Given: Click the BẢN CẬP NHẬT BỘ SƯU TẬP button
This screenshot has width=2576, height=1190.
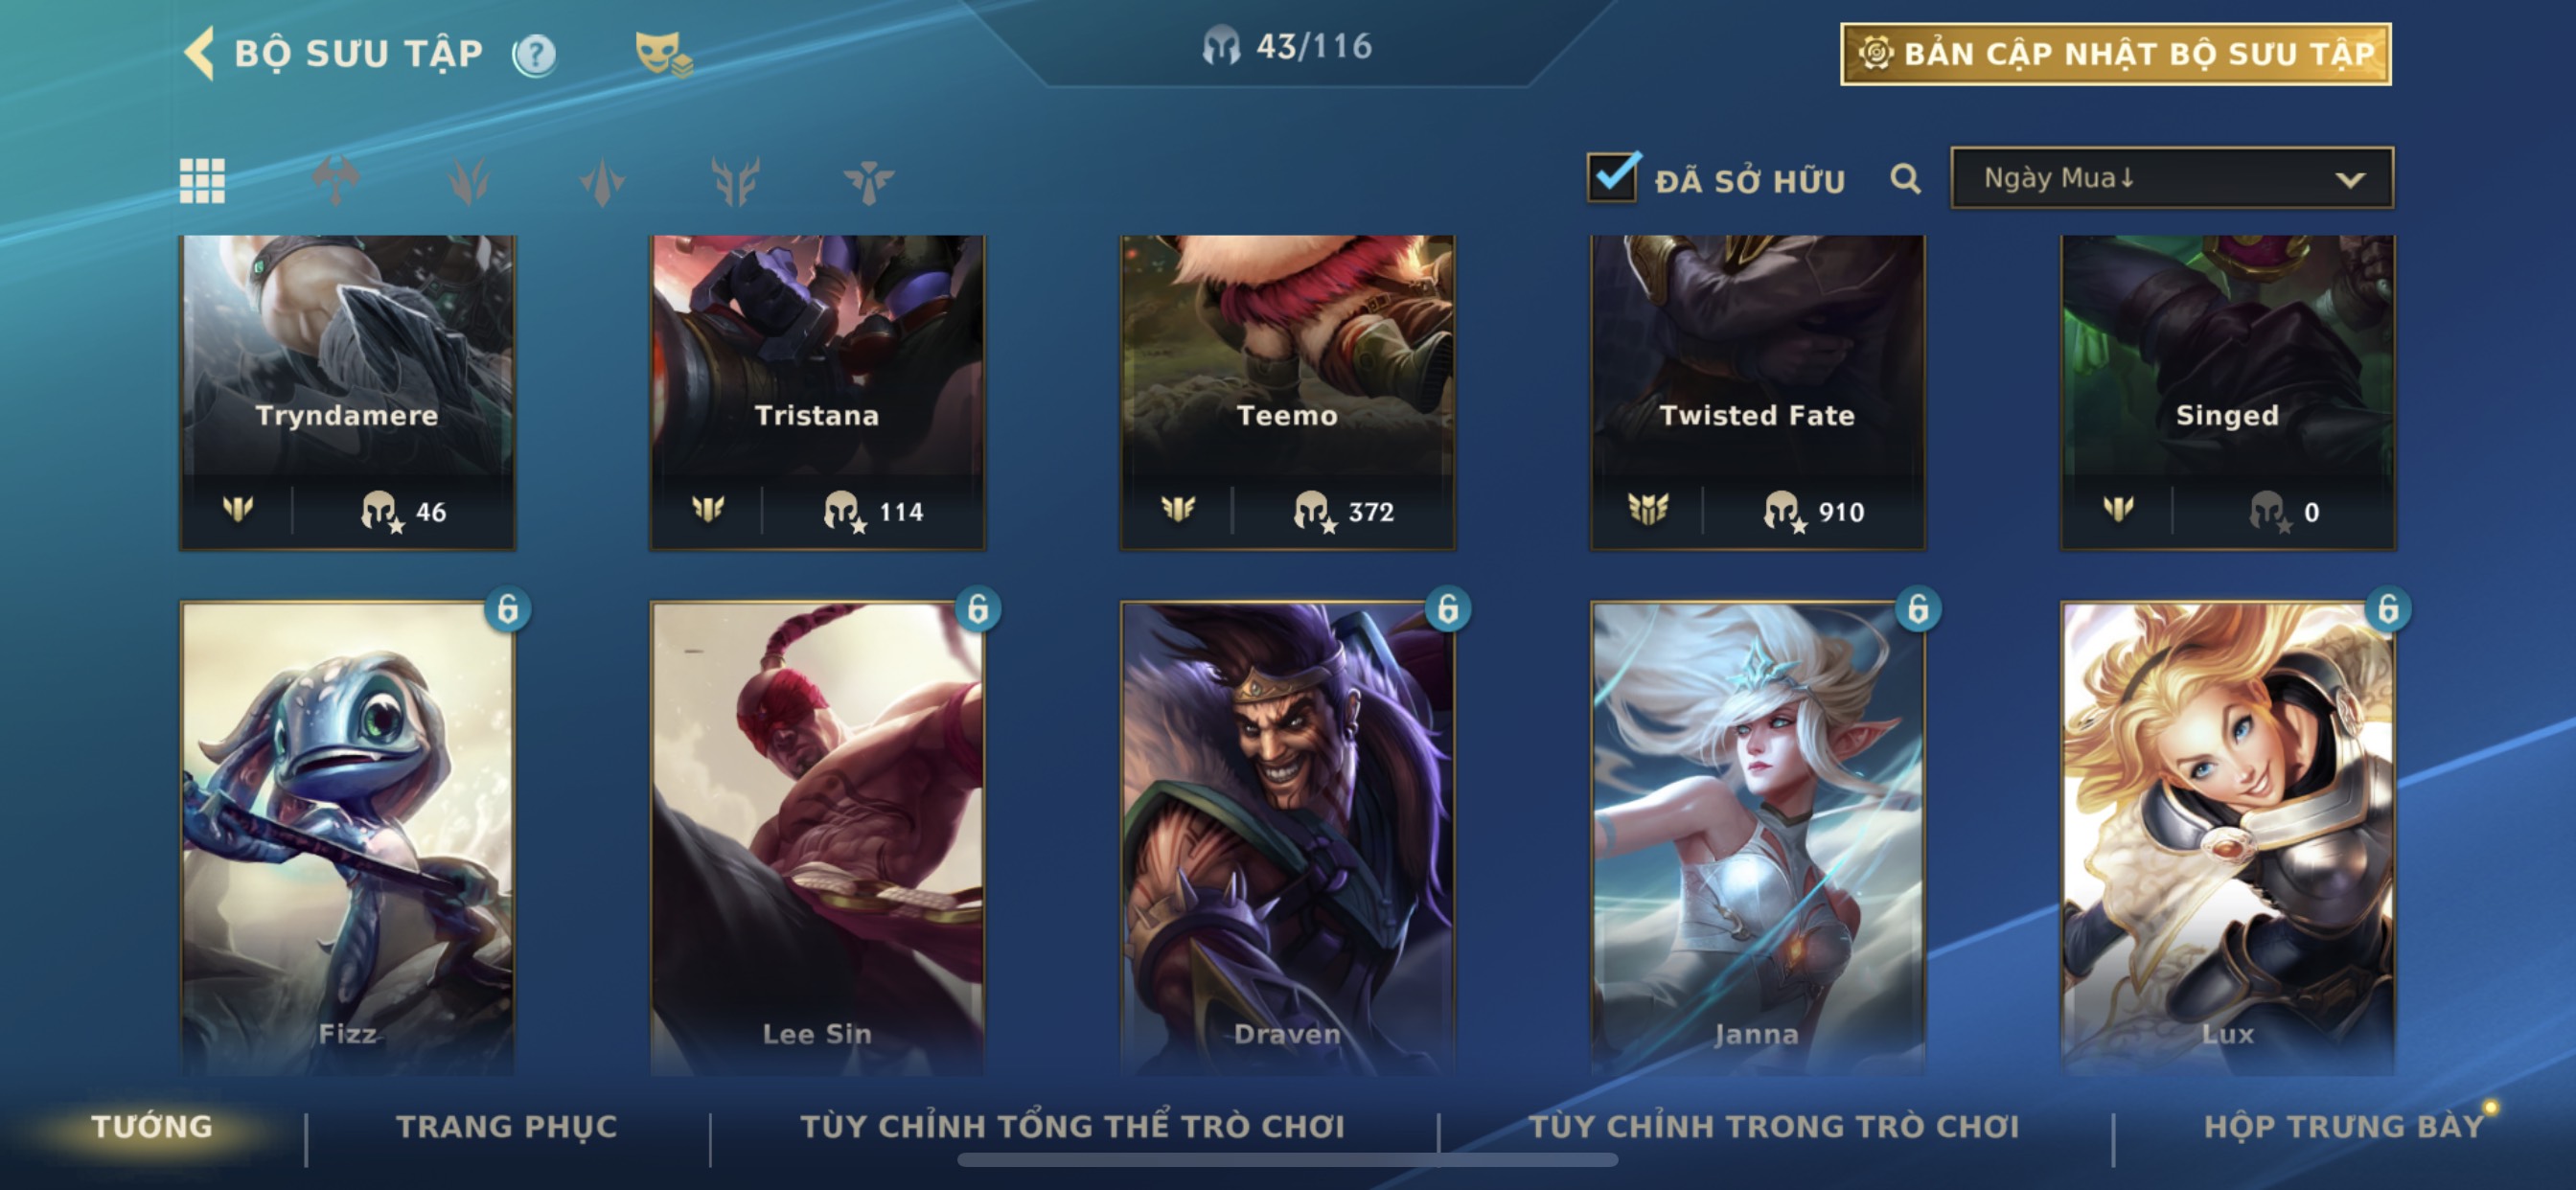Looking at the screenshot, I should 2116,54.
